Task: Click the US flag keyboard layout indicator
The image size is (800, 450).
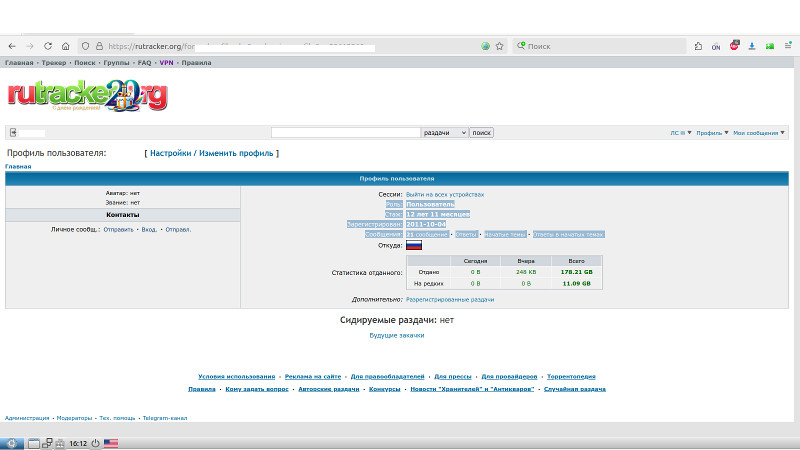Action: coord(111,443)
